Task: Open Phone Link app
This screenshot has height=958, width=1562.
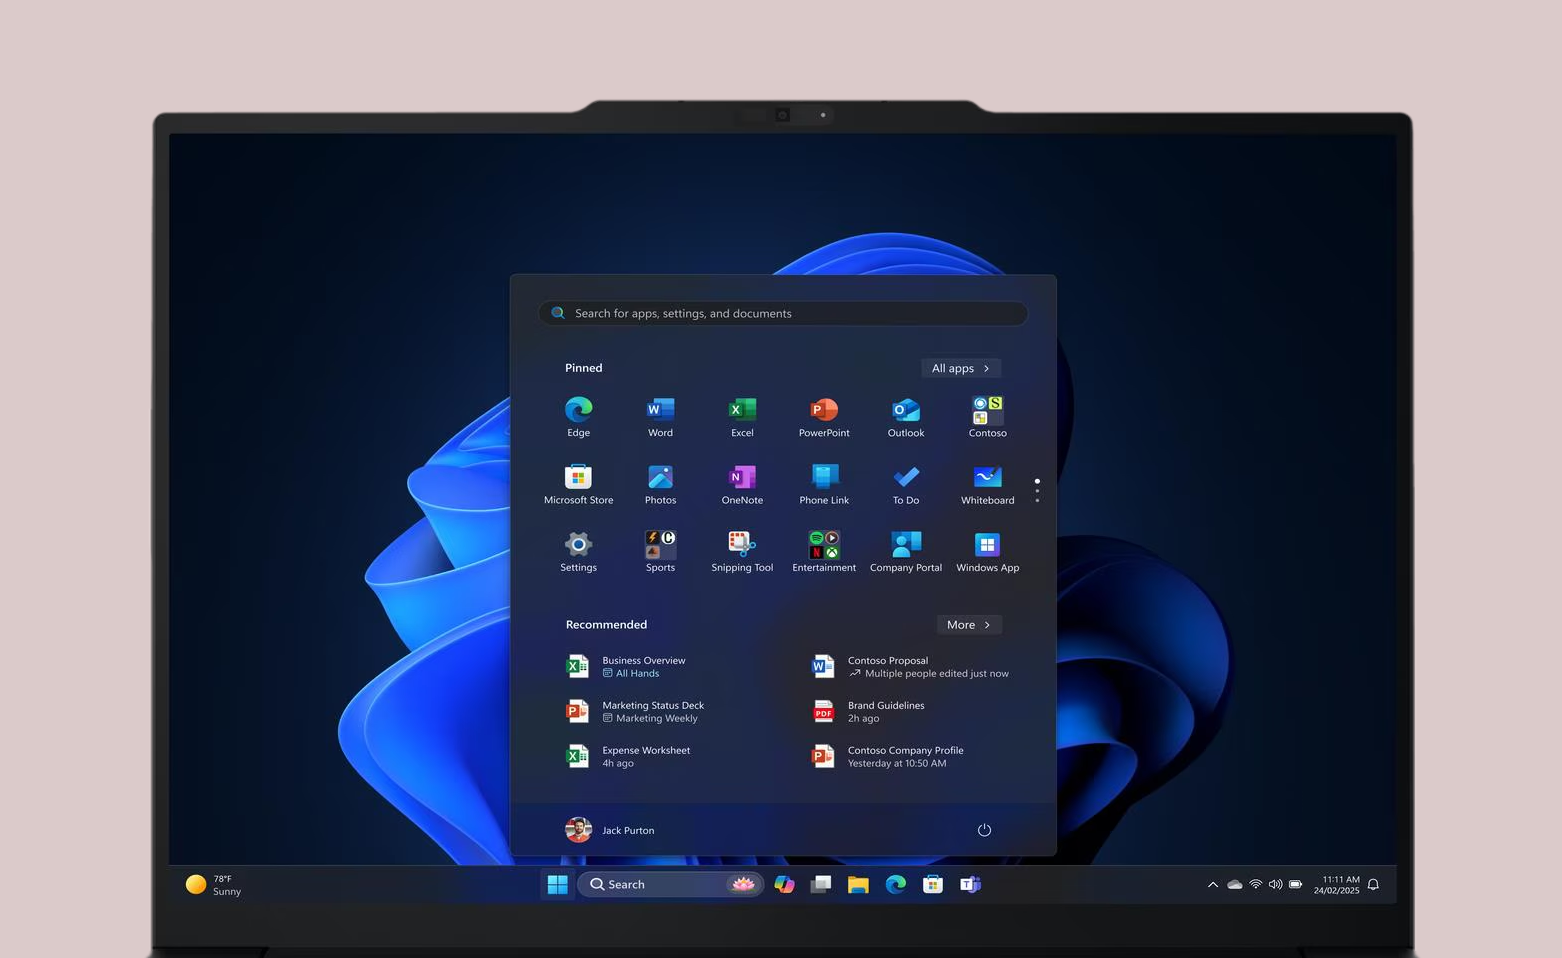Action: [x=824, y=478]
